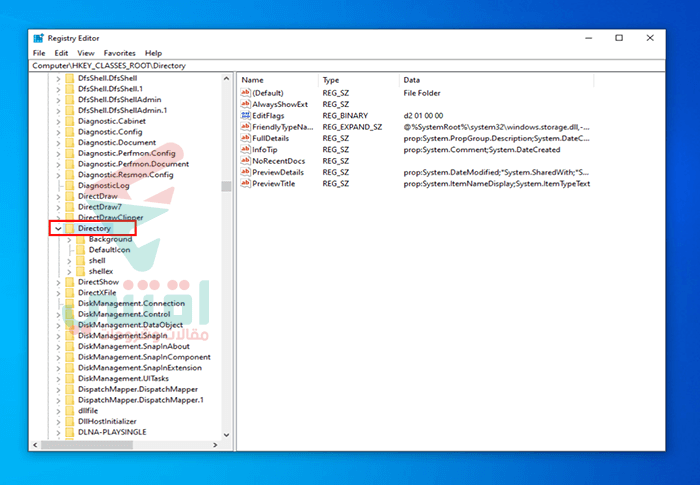Click the shell folder icon
700x485 pixels.
(x=80, y=260)
